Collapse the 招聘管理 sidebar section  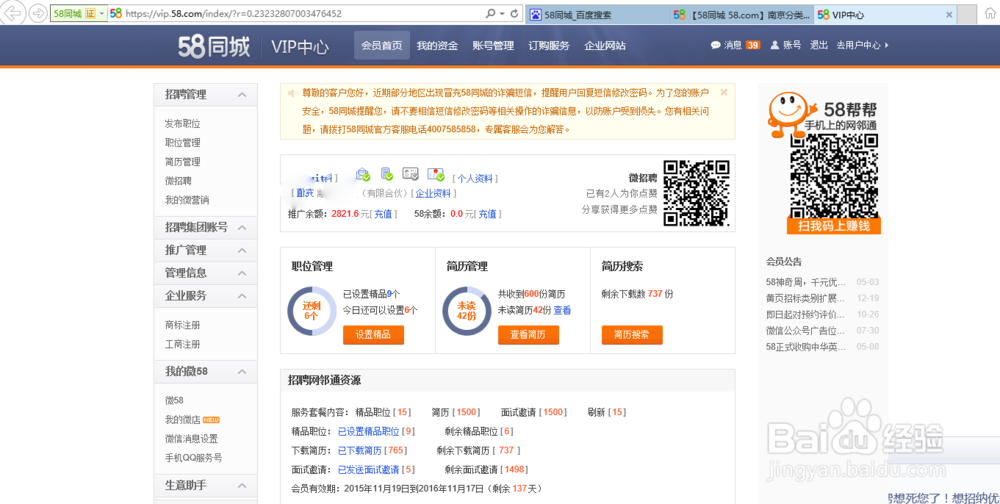(242, 94)
